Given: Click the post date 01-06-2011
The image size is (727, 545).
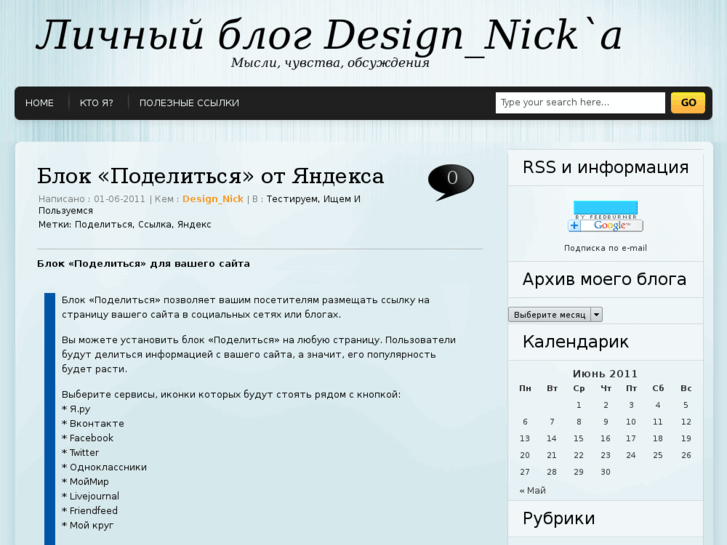Looking at the screenshot, I should 120,199.
